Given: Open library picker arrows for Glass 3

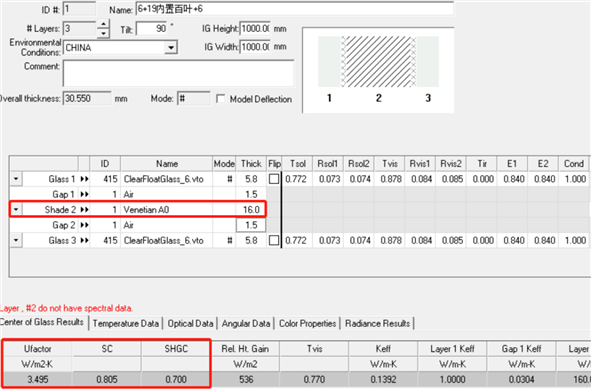Looking at the screenshot, I should [x=84, y=240].
